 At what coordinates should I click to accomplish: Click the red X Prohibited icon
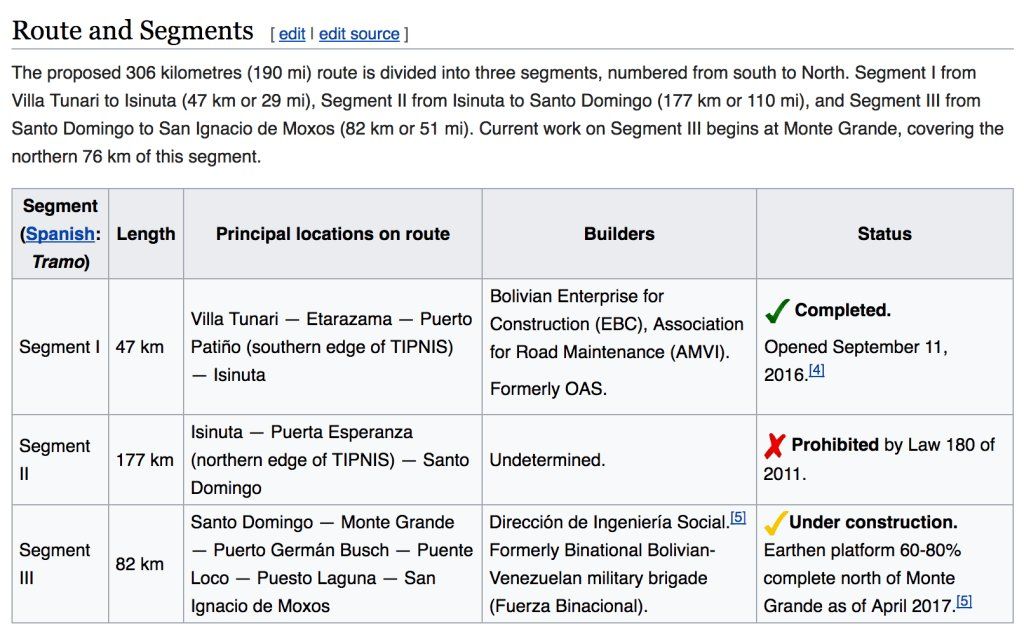[775, 445]
